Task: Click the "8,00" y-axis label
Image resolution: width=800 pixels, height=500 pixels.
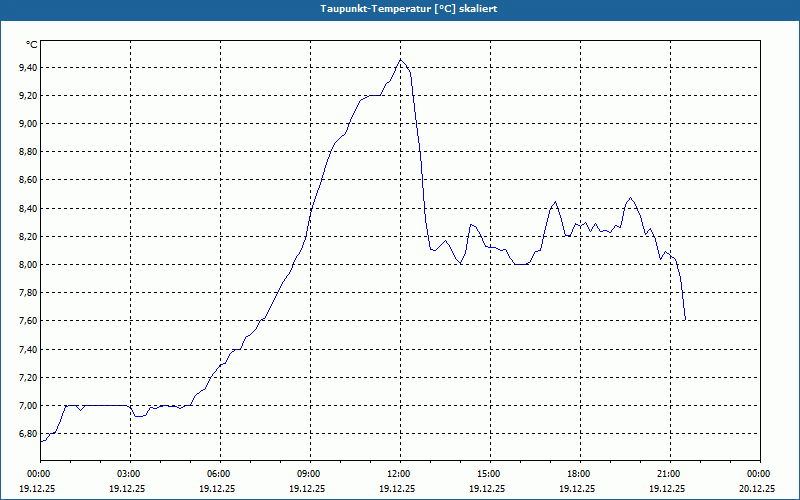Action: click(29, 265)
